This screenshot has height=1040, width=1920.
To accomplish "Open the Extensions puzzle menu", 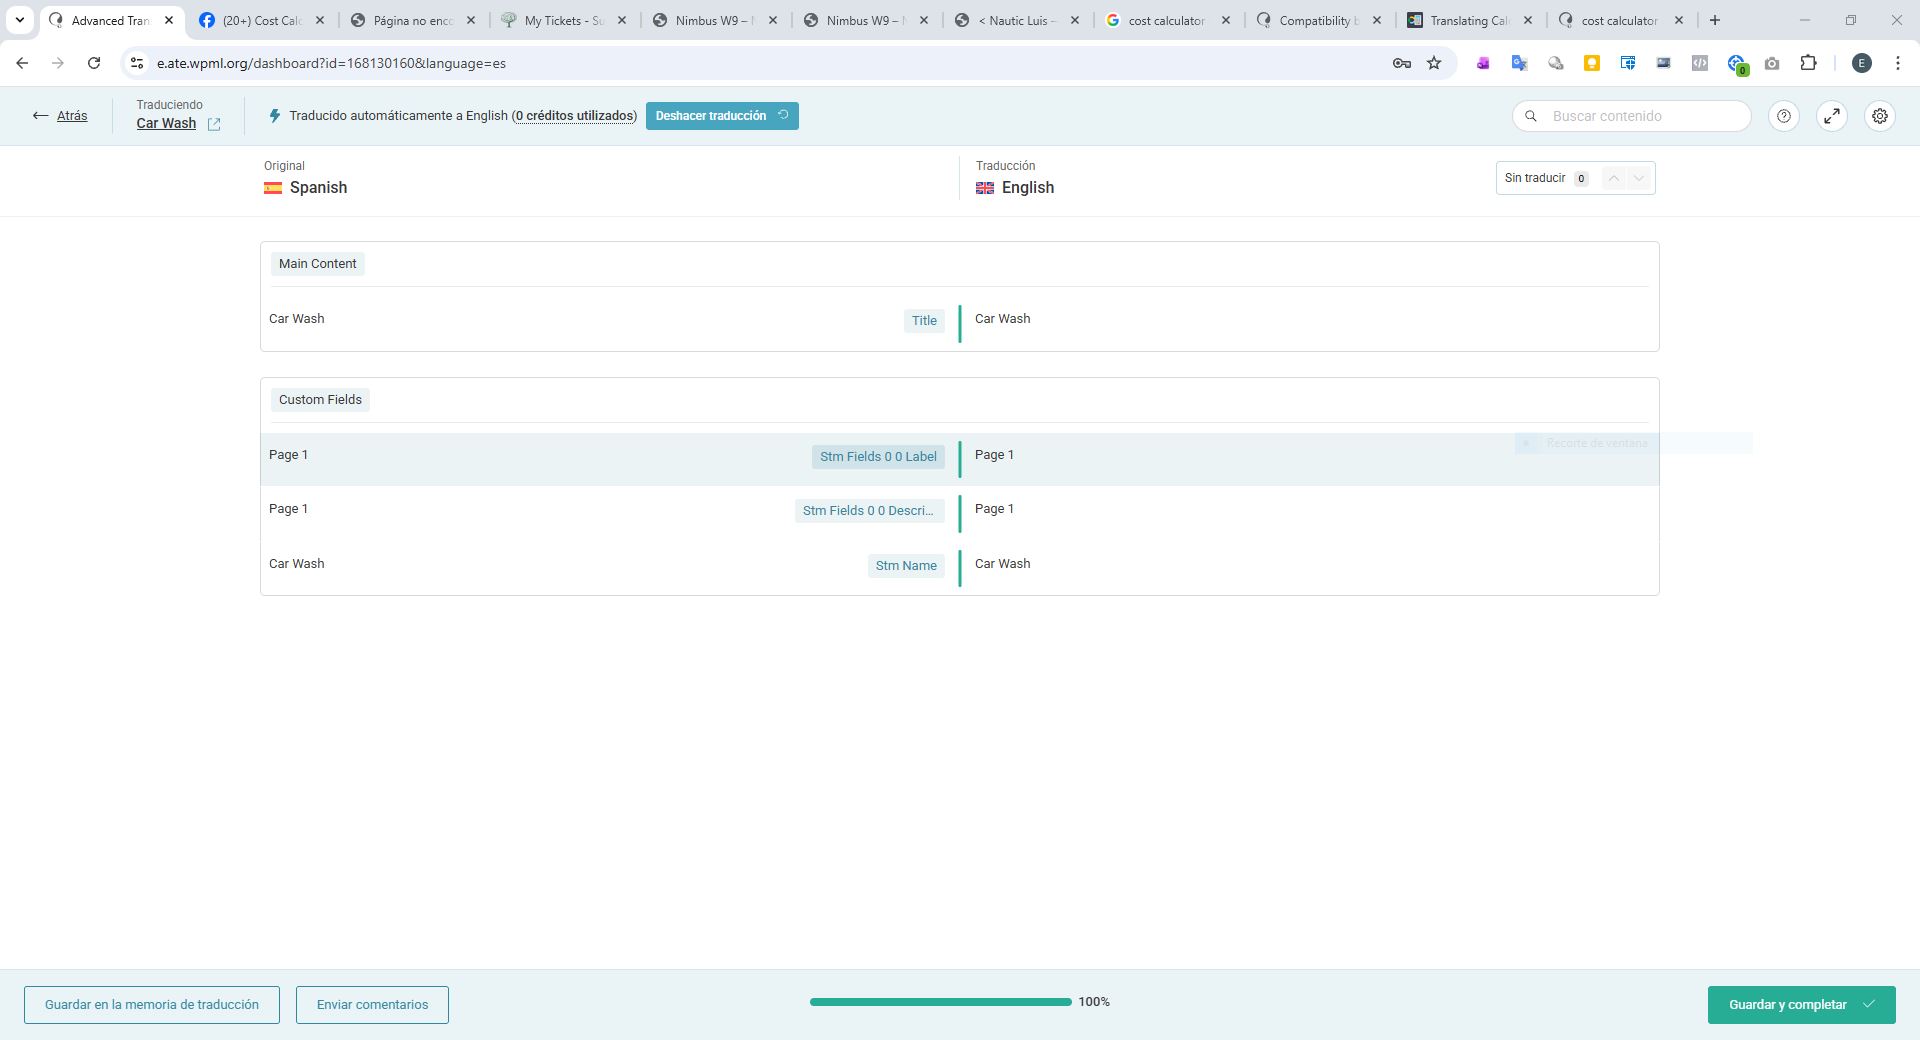I will [1808, 63].
